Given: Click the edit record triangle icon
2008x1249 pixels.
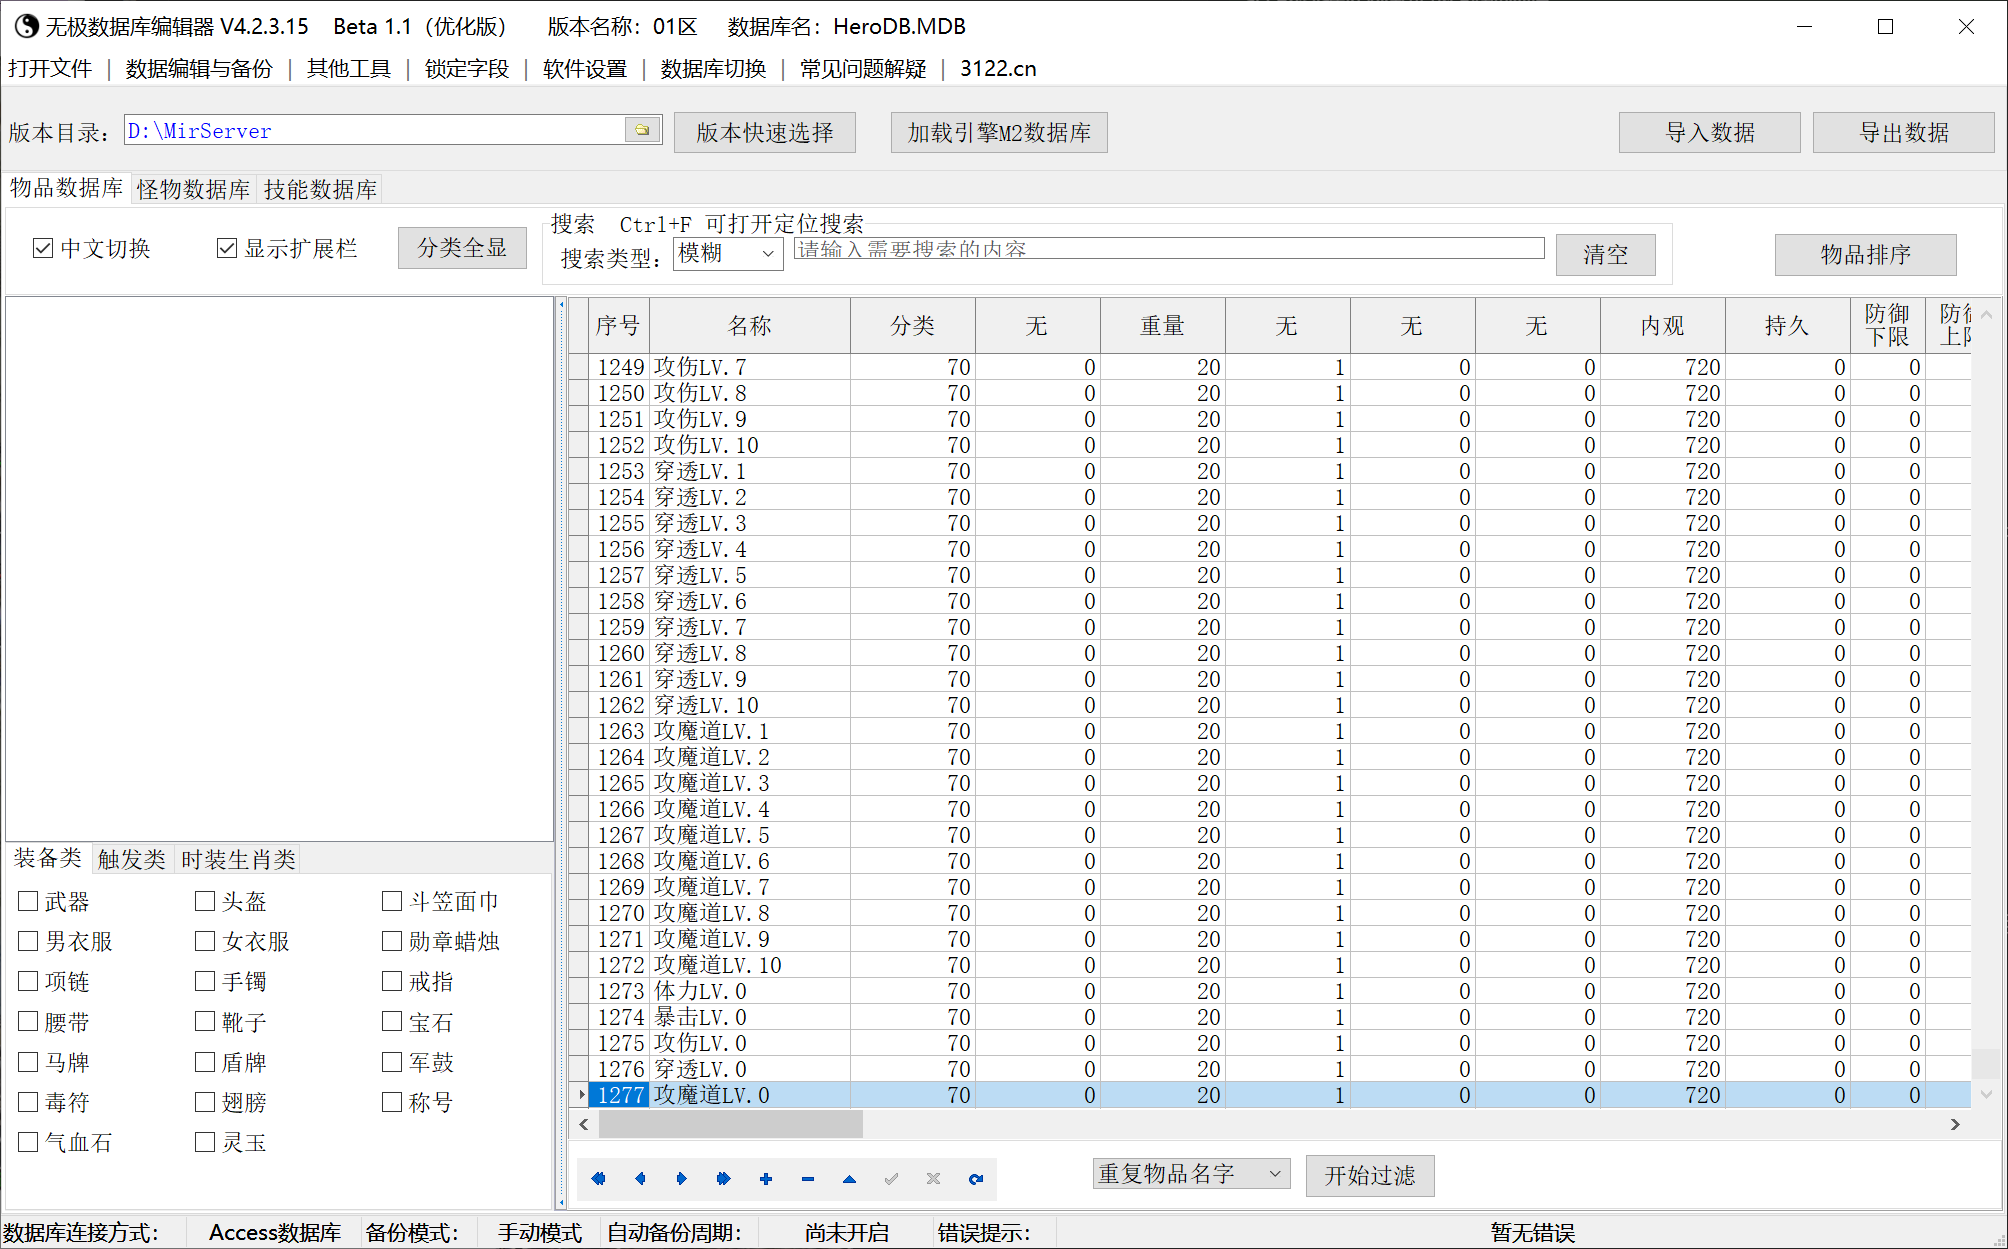Looking at the screenshot, I should click(x=850, y=1179).
